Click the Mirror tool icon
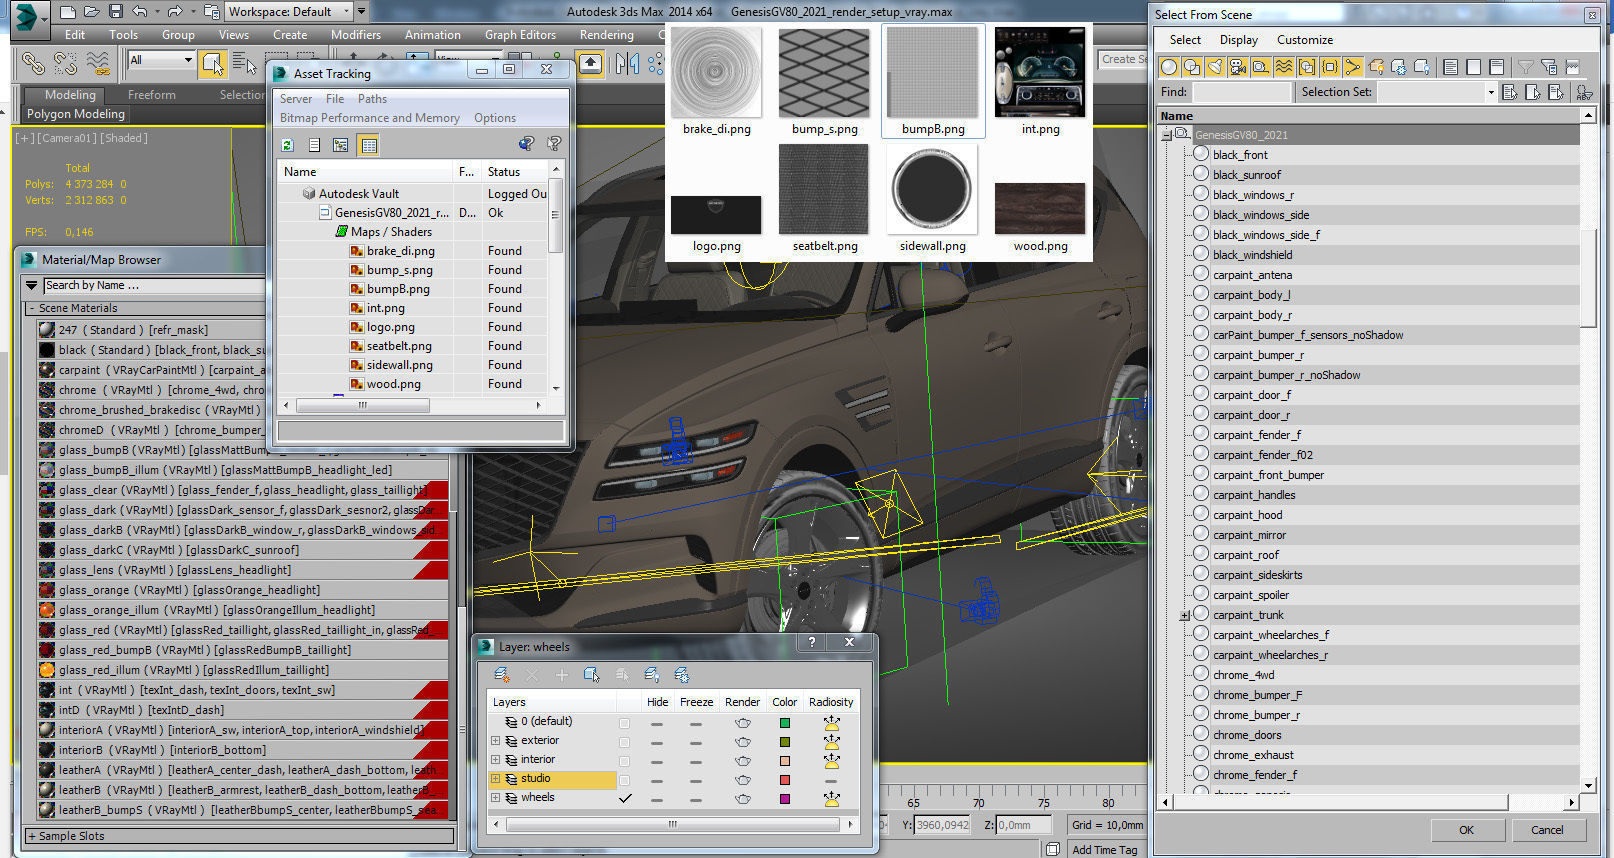The width and height of the screenshot is (1614, 858). (x=627, y=64)
